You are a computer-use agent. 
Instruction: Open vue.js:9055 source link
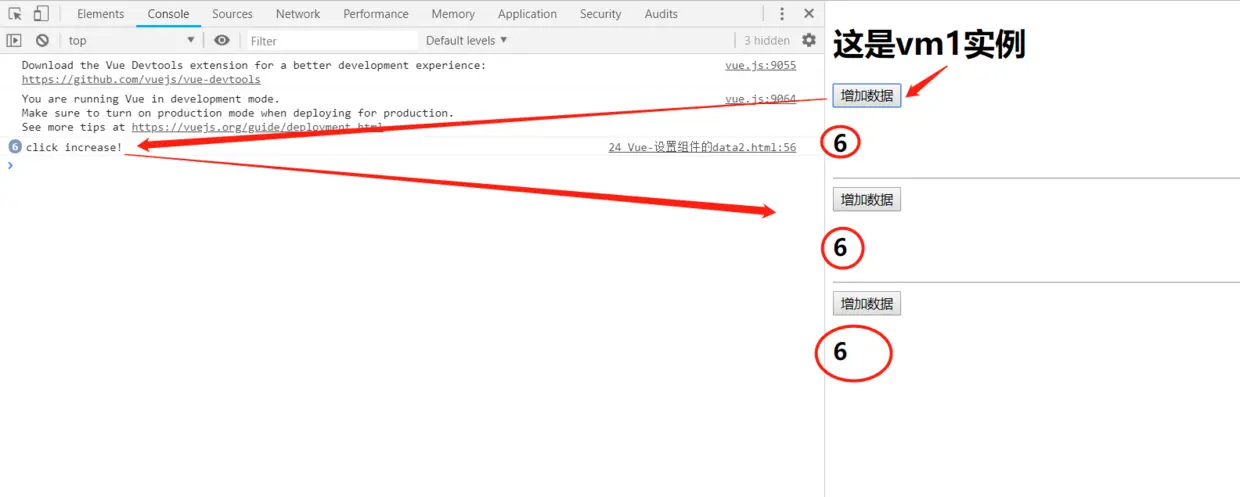pyautogui.click(x=760, y=66)
